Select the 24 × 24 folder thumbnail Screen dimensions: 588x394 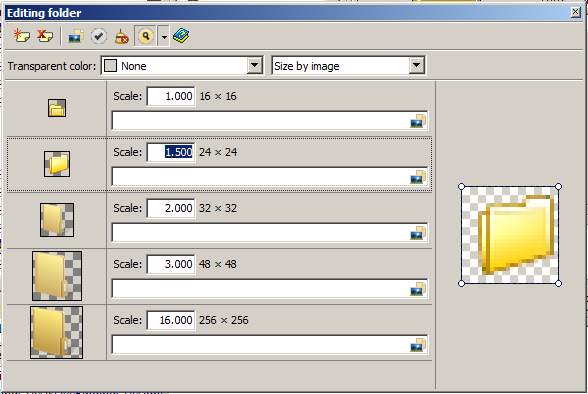pos(57,164)
